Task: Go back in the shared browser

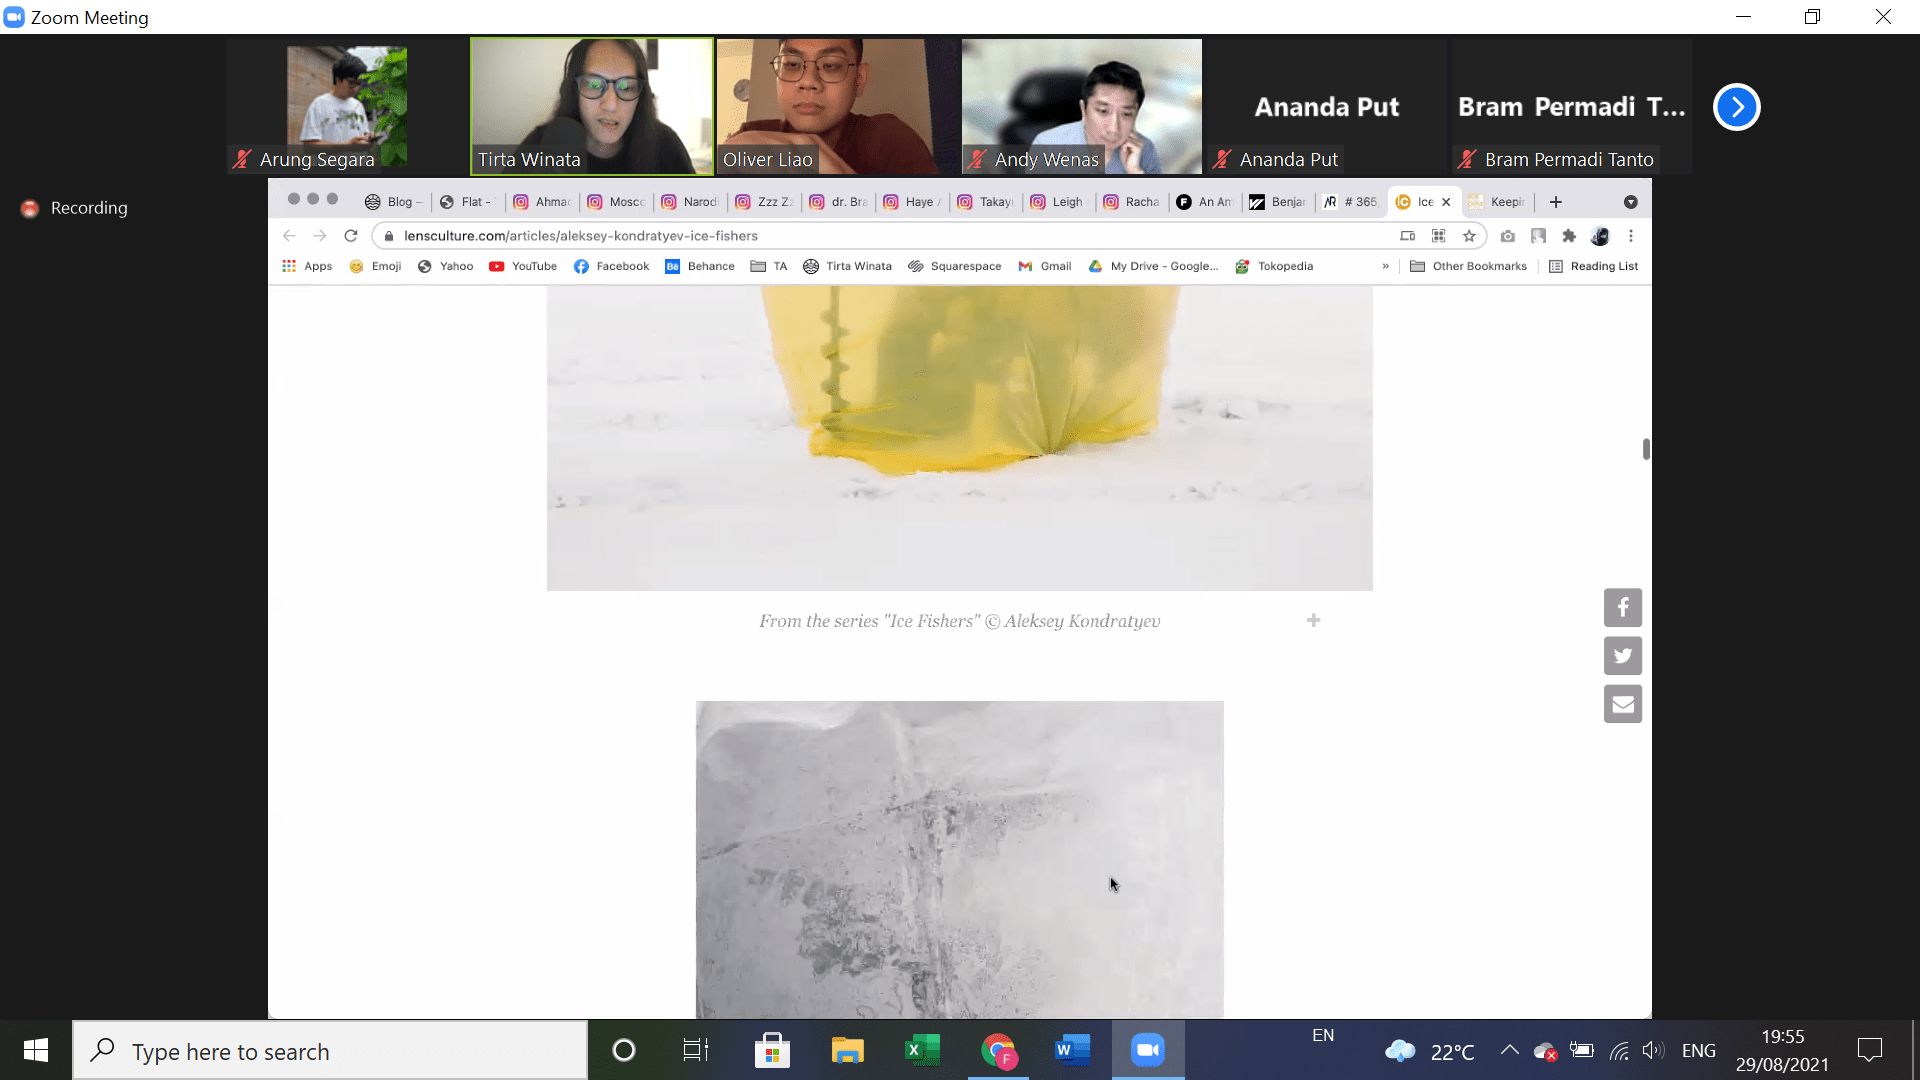Action: (289, 236)
